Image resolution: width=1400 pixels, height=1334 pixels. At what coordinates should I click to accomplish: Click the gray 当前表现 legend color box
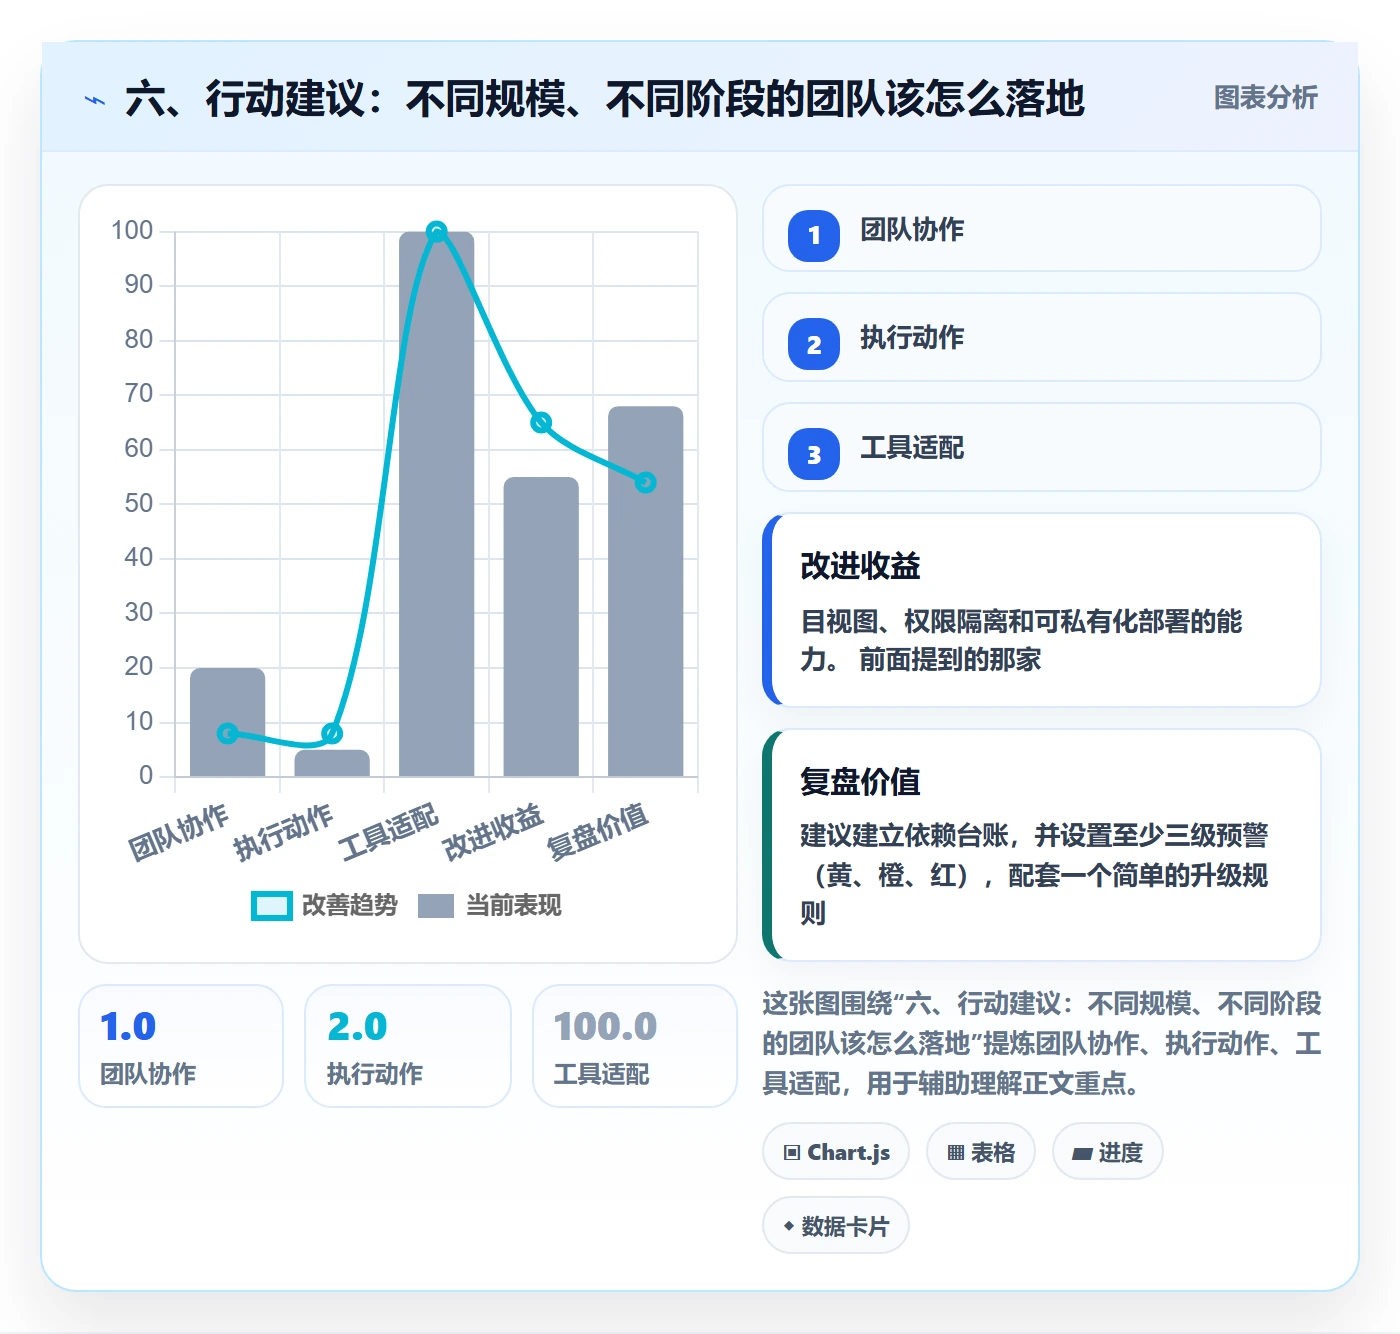435,905
